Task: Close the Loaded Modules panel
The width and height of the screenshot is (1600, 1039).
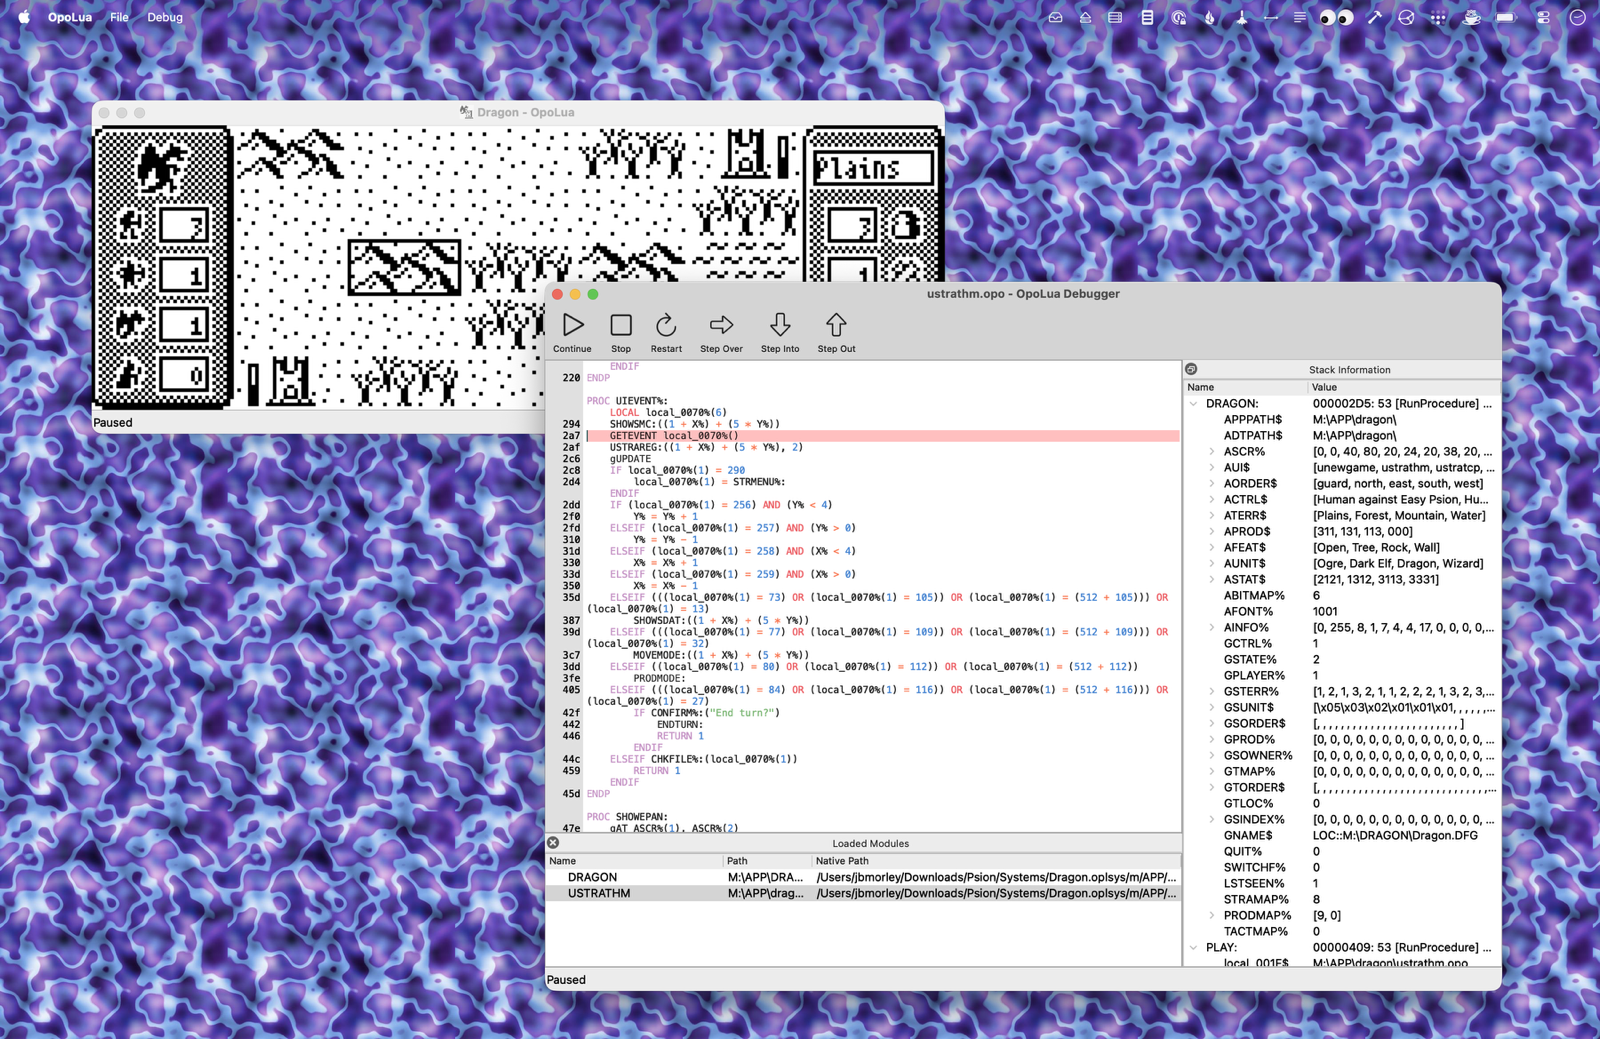Action: coord(553,843)
